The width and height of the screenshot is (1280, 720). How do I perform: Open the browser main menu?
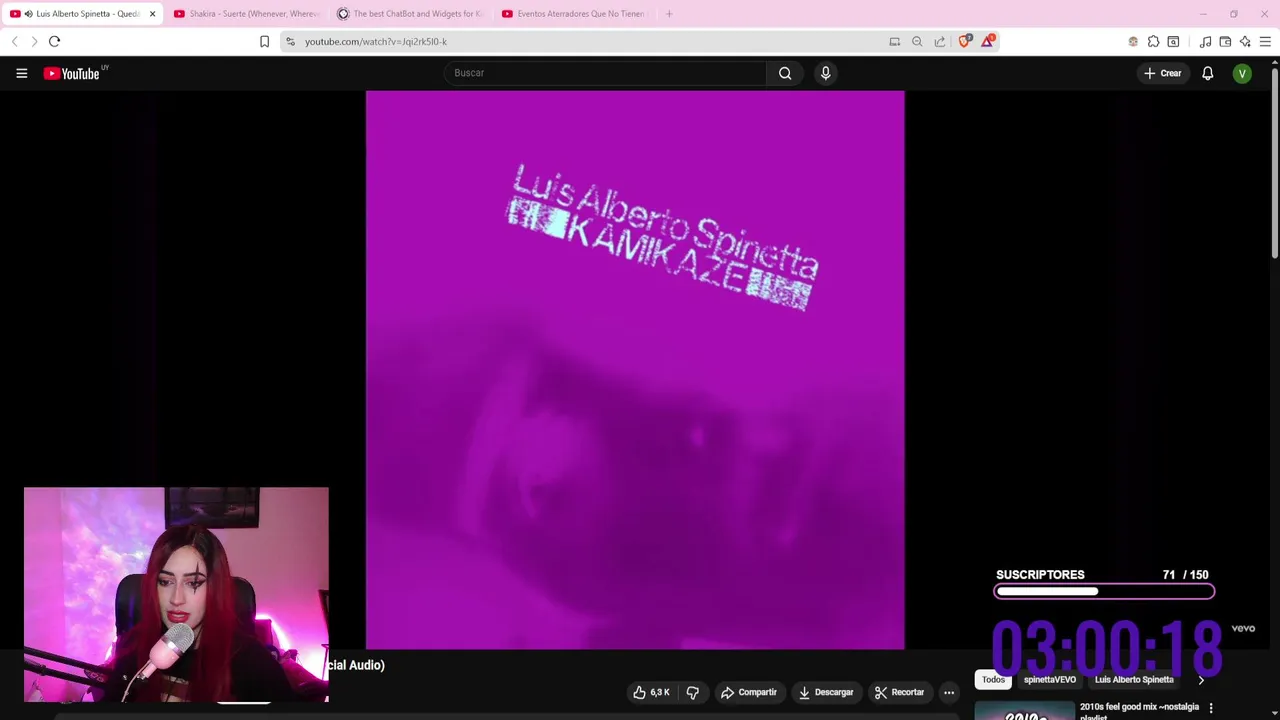click(x=1265, y=41)
